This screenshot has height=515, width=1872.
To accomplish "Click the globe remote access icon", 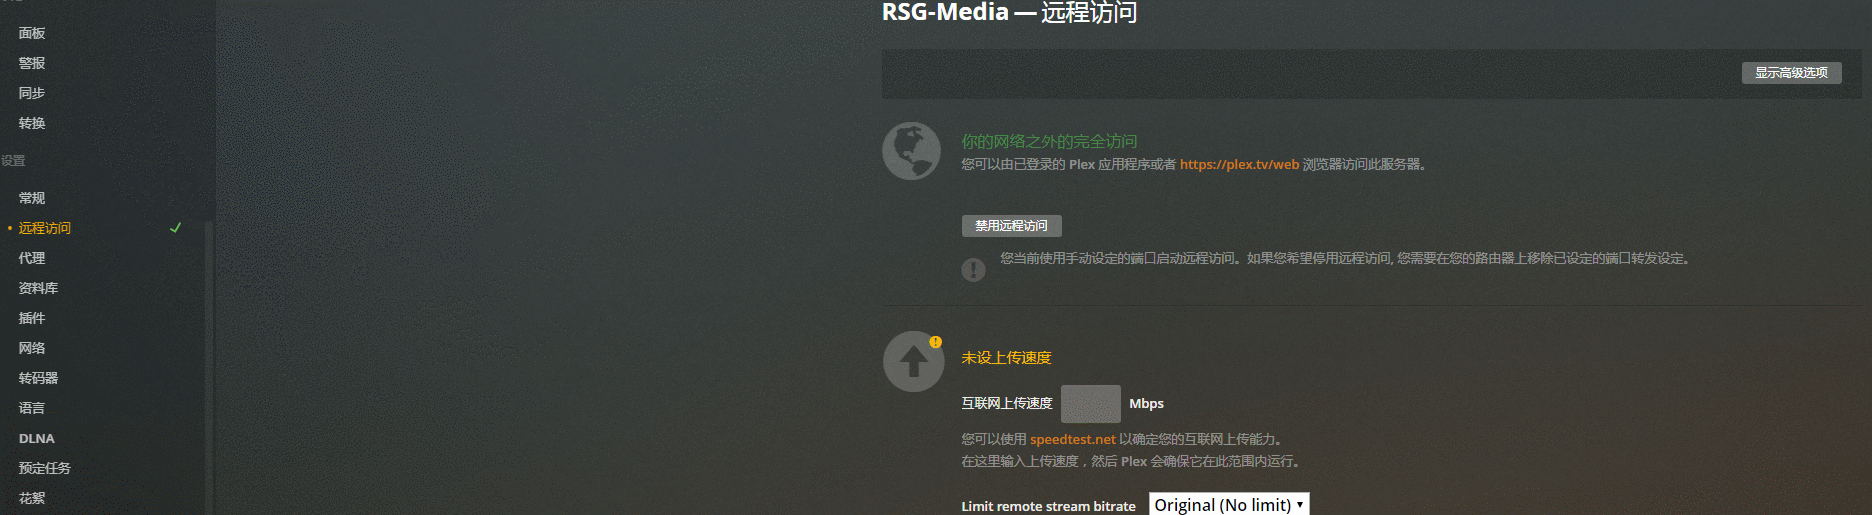I will [x=911, y=151].
